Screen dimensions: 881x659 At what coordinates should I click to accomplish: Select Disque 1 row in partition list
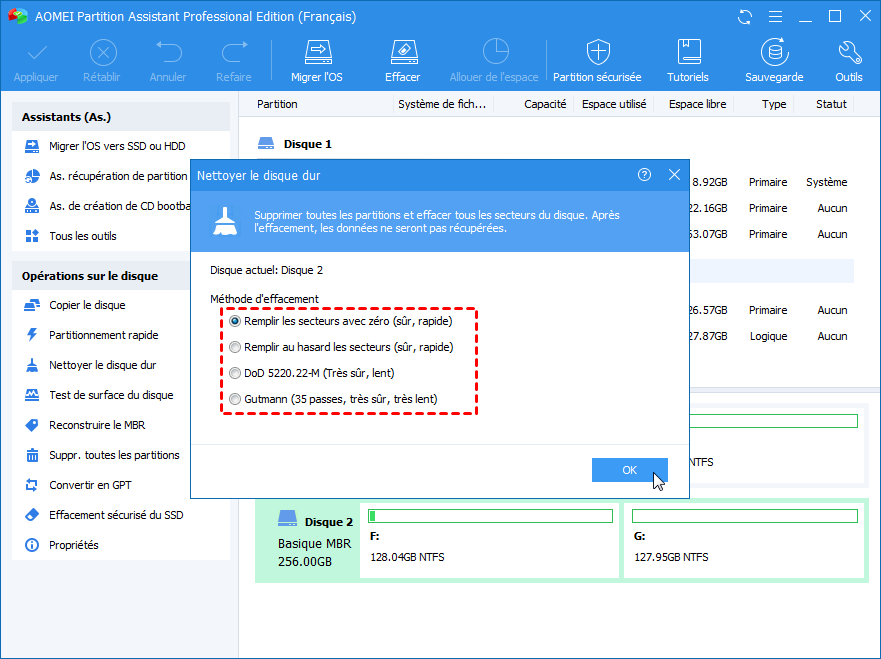pyautogui.click(x=294, y=144)
